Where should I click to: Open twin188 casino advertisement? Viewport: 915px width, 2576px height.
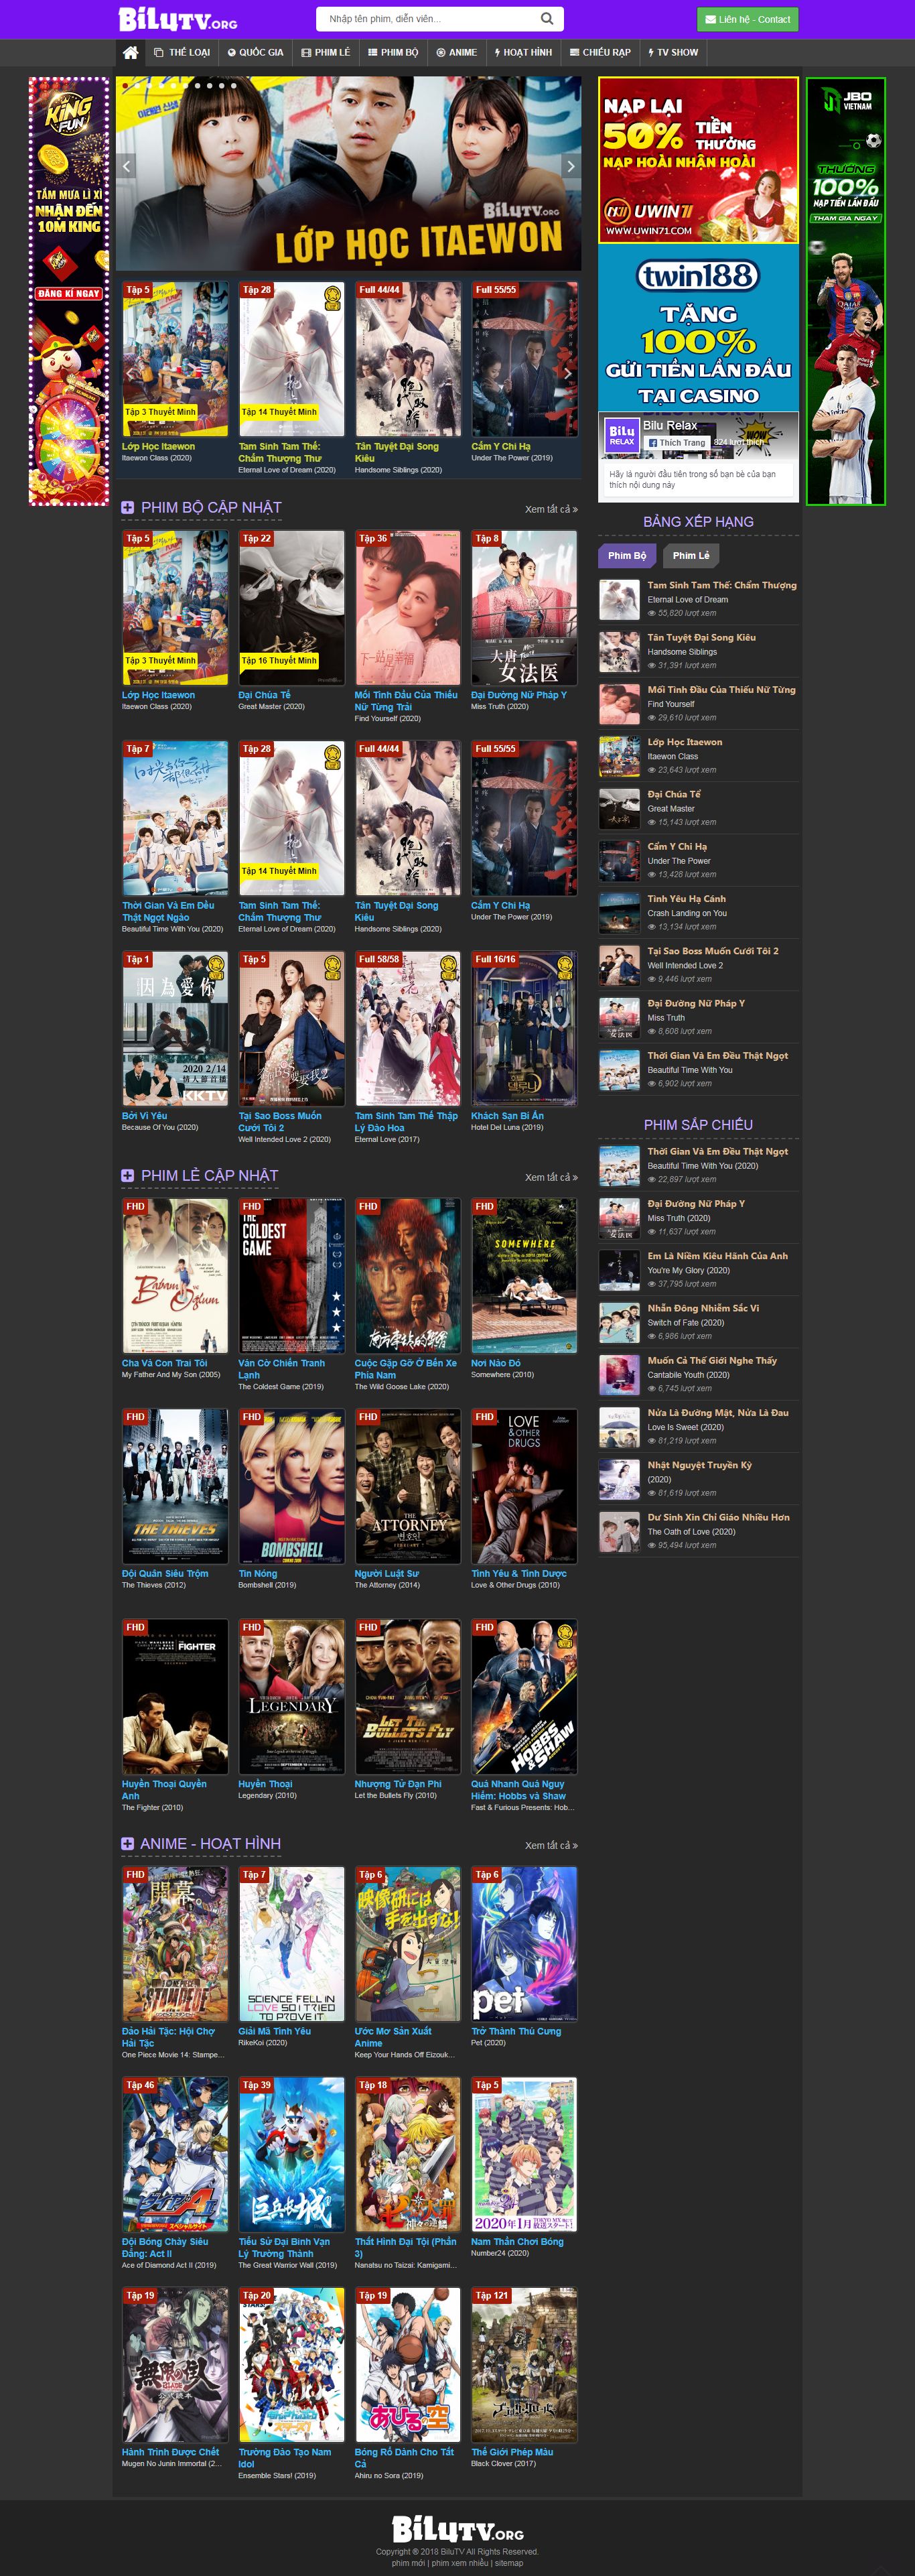[698, 327]
